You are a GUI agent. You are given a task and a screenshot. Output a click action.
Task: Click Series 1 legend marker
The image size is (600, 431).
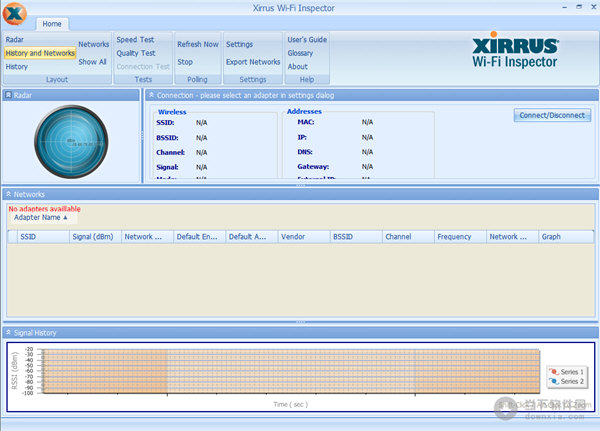pyautogui.click(x=553, y=372)
